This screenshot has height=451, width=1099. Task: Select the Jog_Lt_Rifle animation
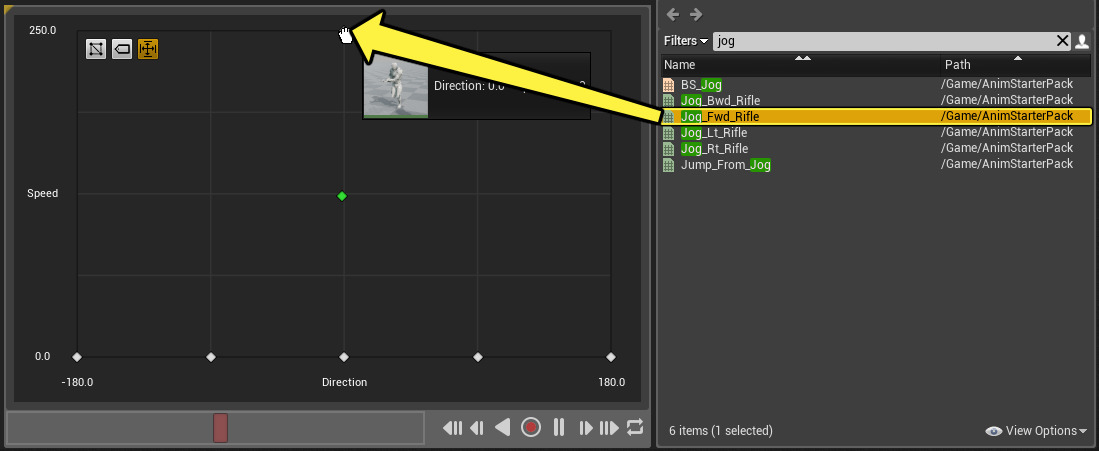714,133
